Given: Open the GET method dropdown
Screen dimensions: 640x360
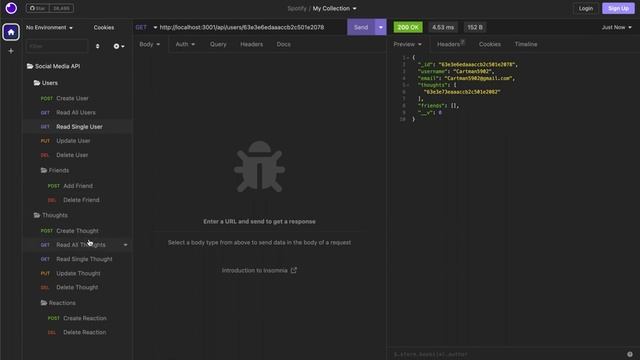Looking at the screenshot, I should click(146, 27).
